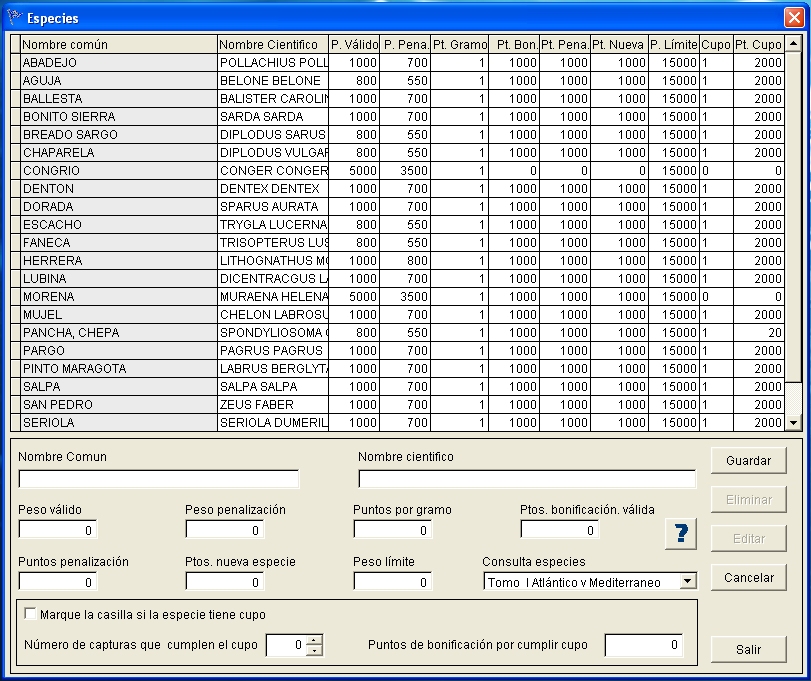Close the Especies window
811x681 pixels.
(x=792, y=18)
